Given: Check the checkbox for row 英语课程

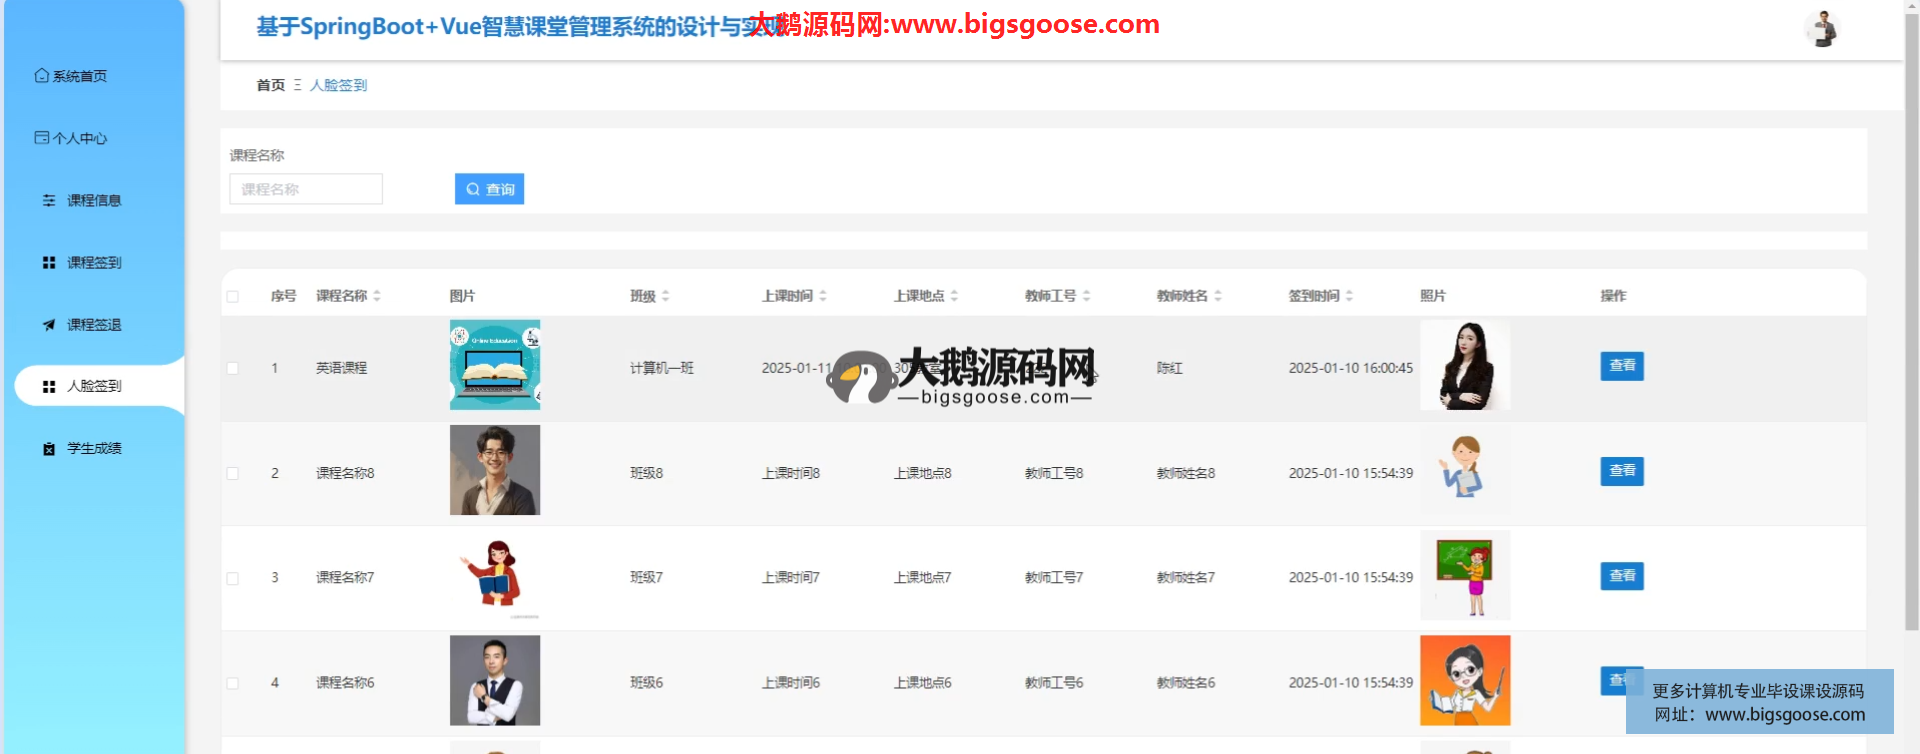Looking at the screenshot, I should (x=233, y=369).
